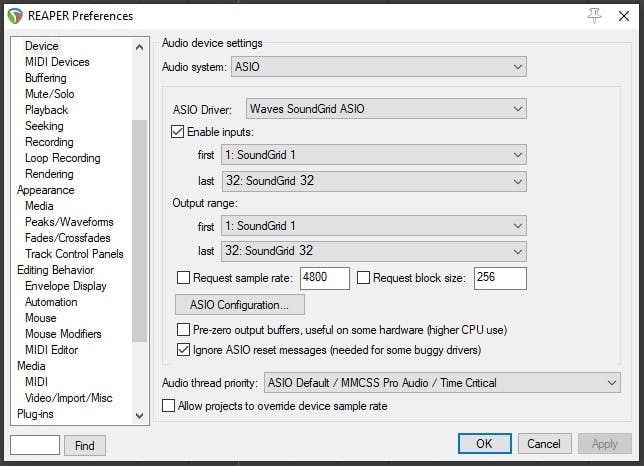Open the Recording preferences page
This screenshot has width=644, height=466.
(x=49, y=142)
